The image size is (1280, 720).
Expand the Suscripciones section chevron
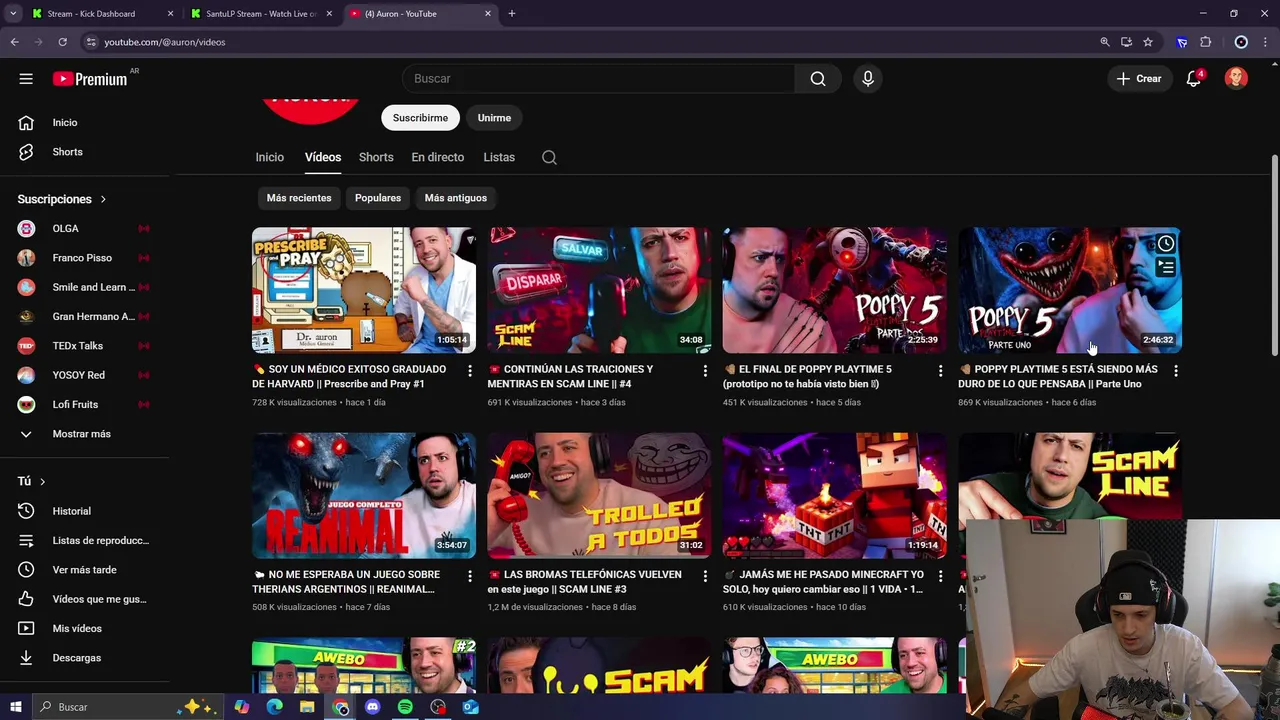pos(102,199)
